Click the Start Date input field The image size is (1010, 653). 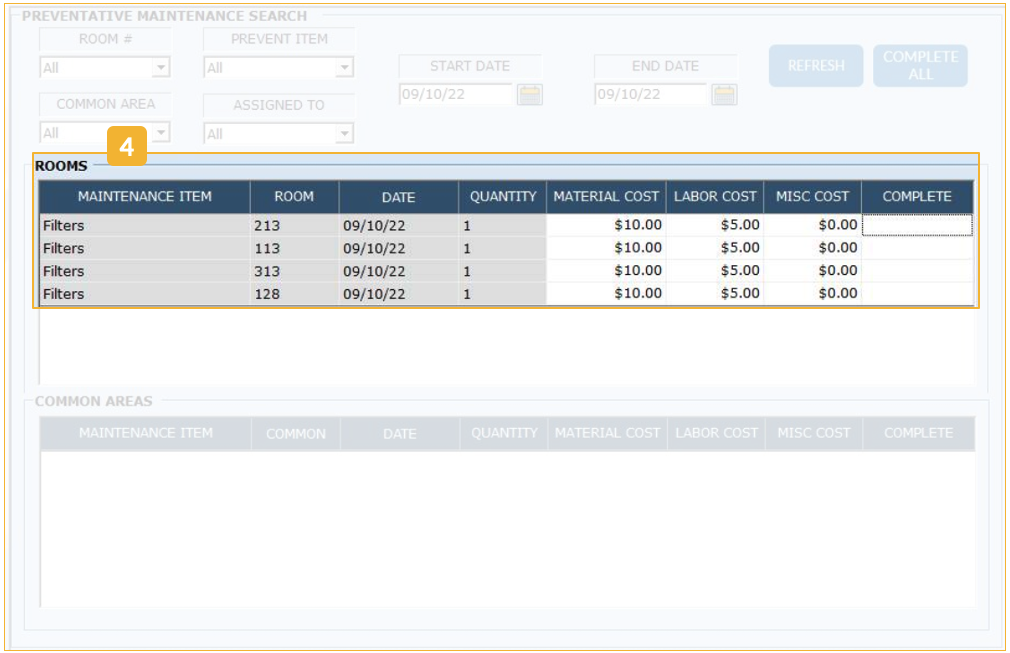[455, 95]
